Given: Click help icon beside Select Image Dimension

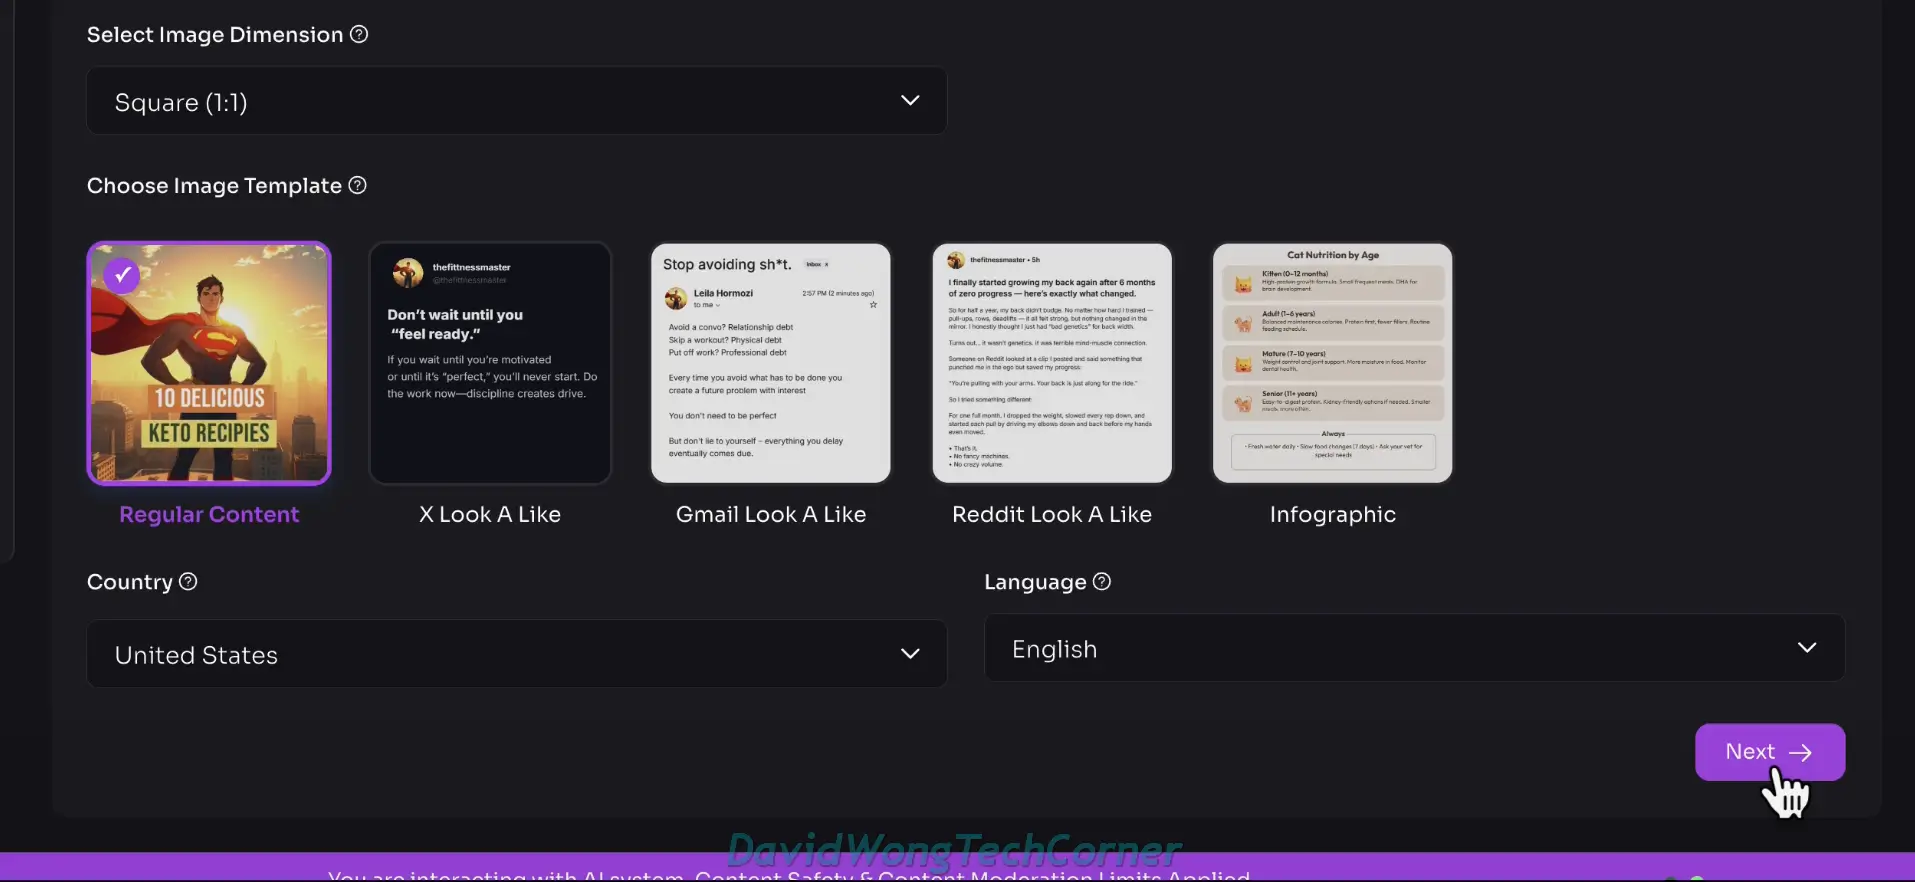Looking at the screenshot, I should pos(359,35).
